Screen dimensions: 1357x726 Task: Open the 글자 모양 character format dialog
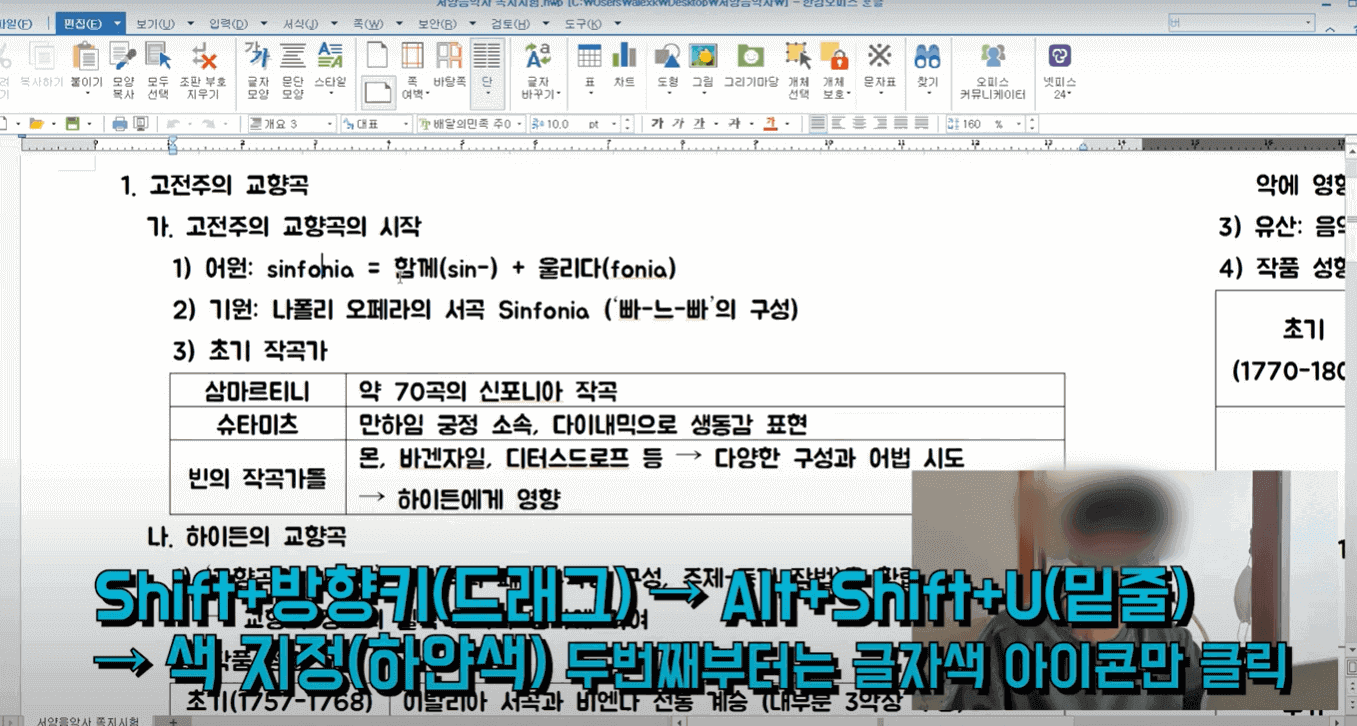(x=257, y=70)
